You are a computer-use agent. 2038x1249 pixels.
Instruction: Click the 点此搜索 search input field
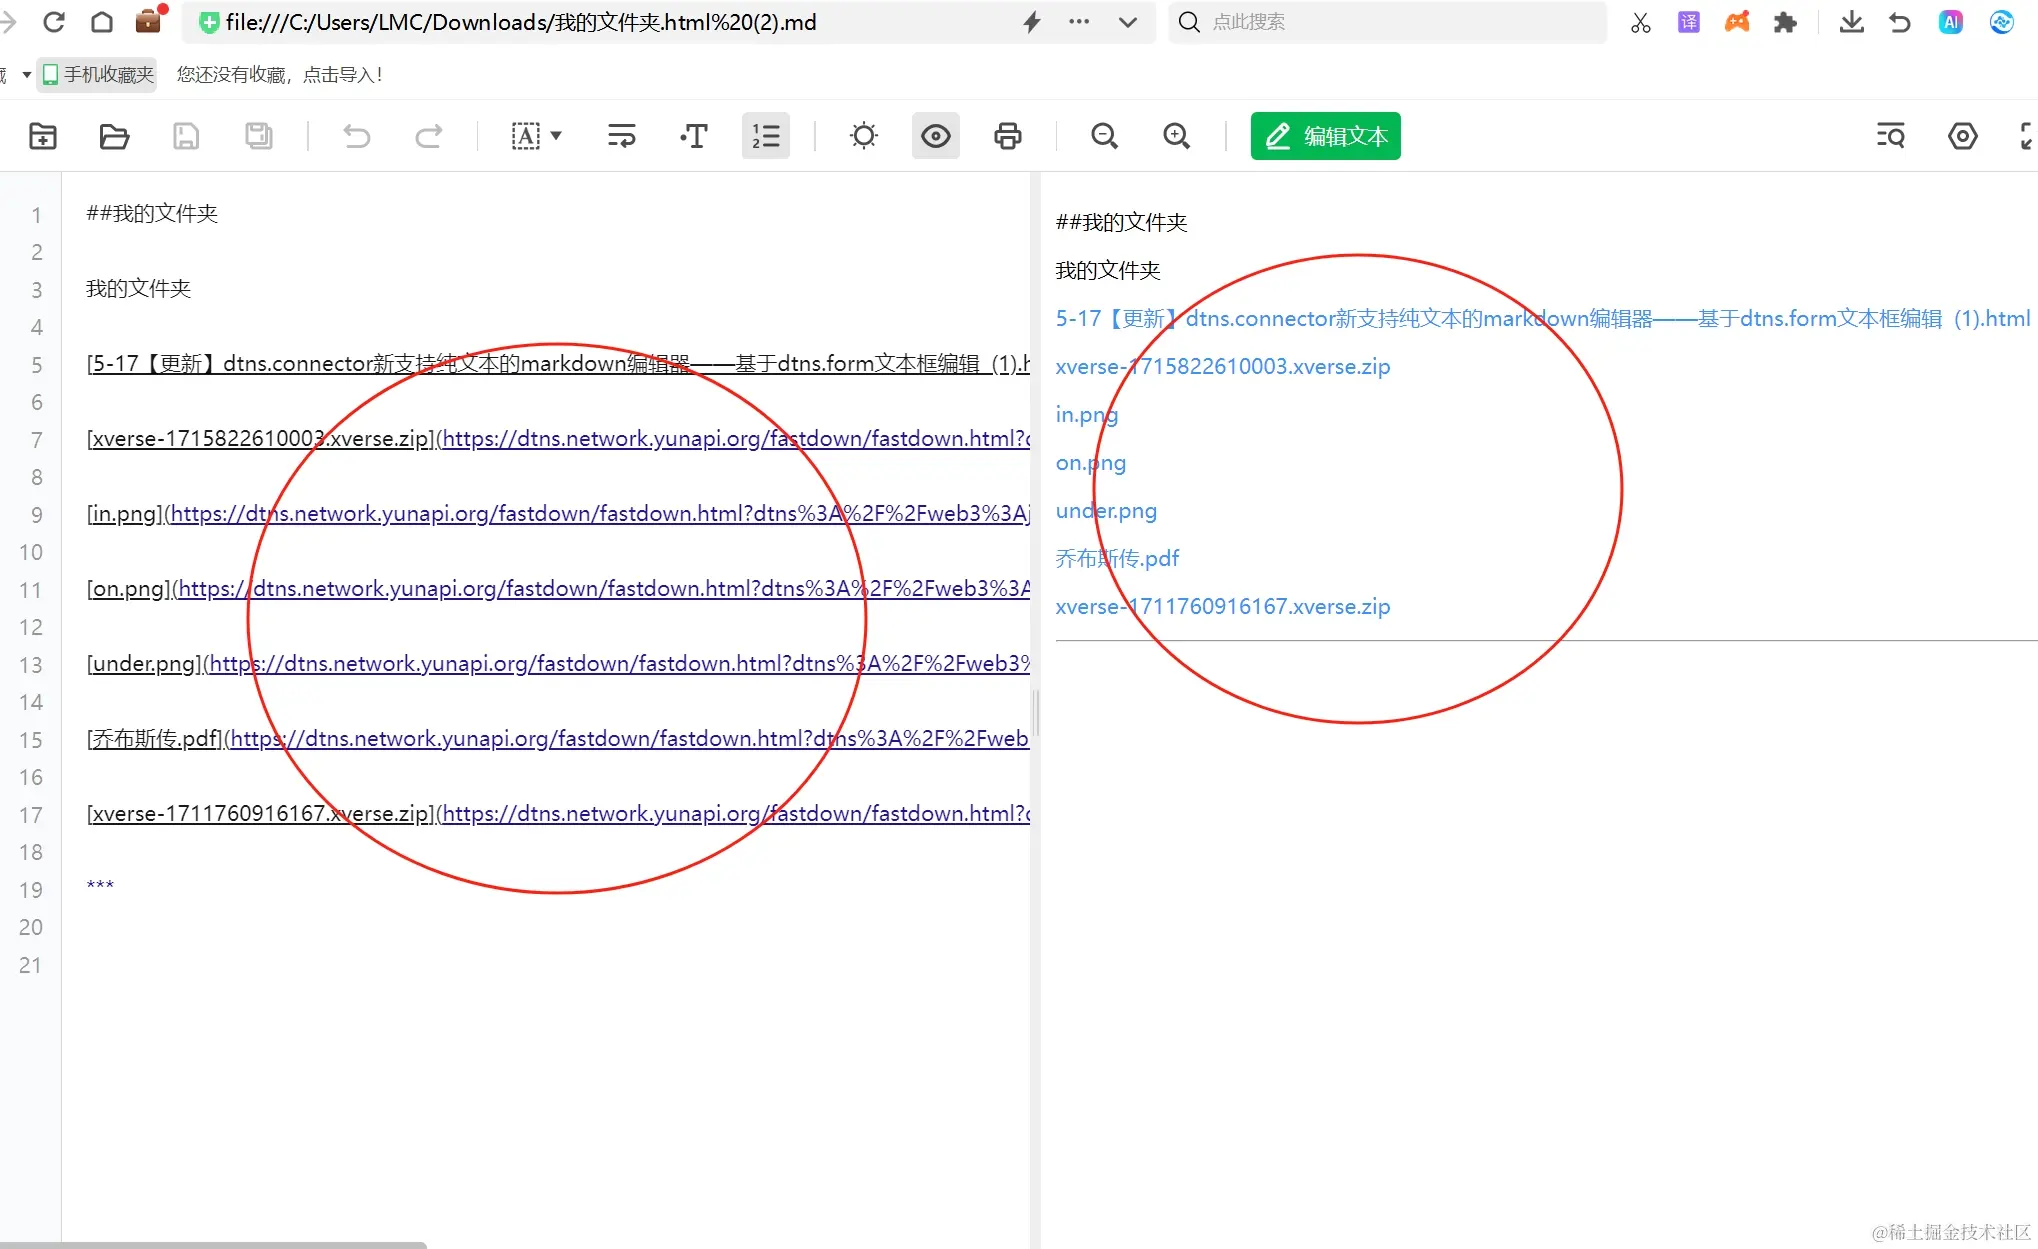point(1400,22)
